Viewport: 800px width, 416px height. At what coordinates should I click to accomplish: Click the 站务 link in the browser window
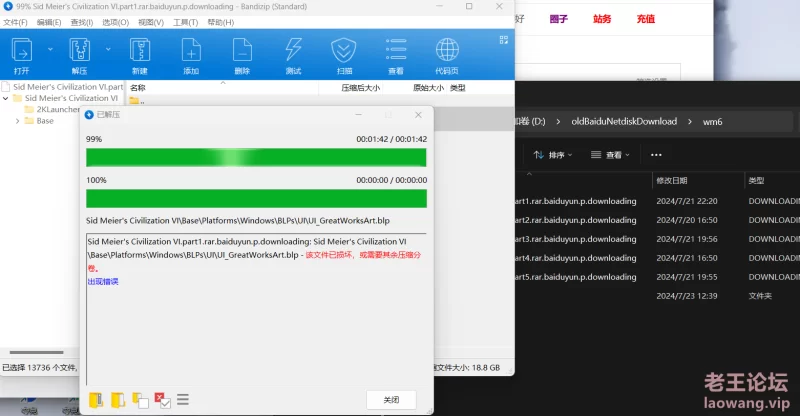point(602,19)
